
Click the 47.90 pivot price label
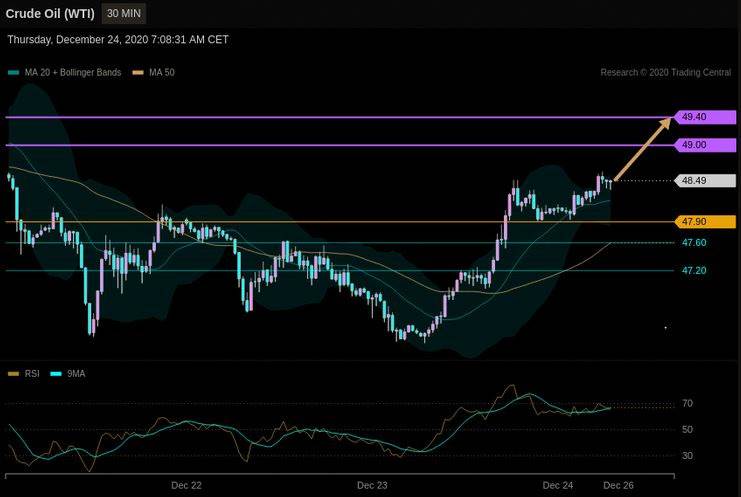(705, 222)
